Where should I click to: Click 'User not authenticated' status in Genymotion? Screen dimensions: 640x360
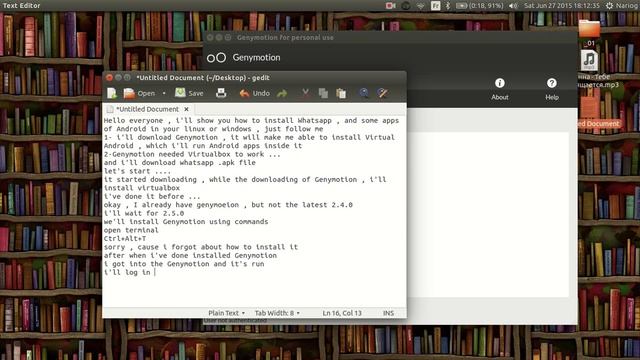pos(235,321)
